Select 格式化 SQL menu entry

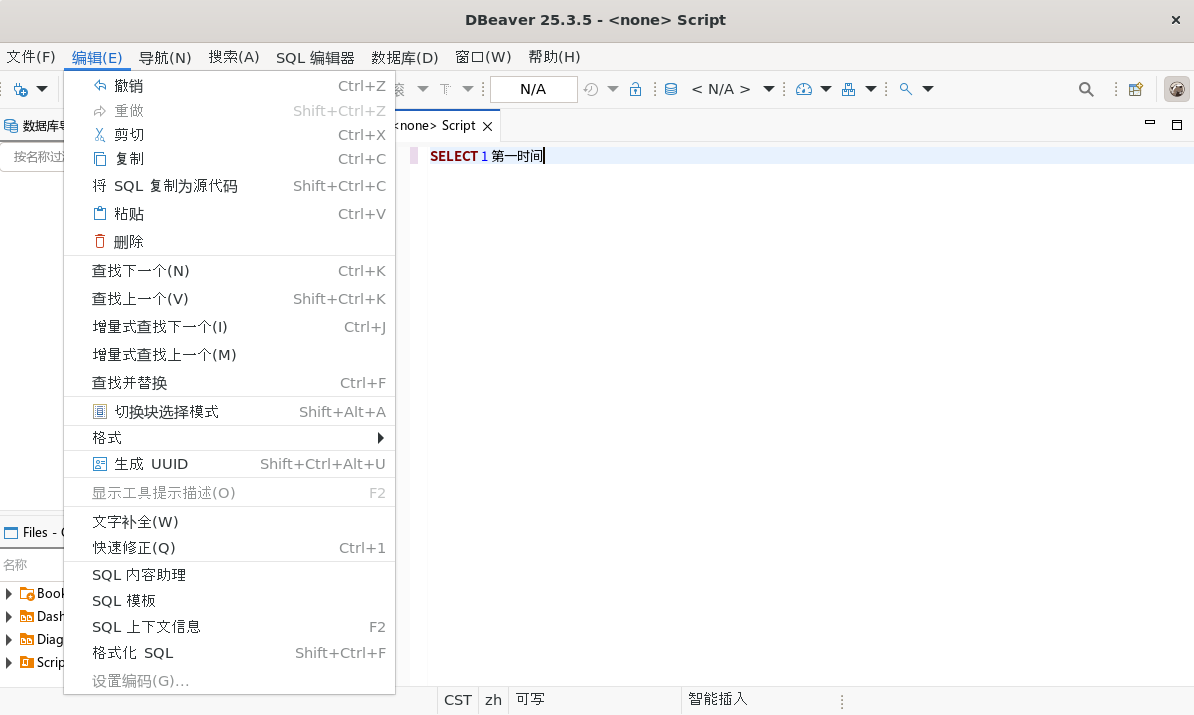pyautogui.click(x=229, y=653)
